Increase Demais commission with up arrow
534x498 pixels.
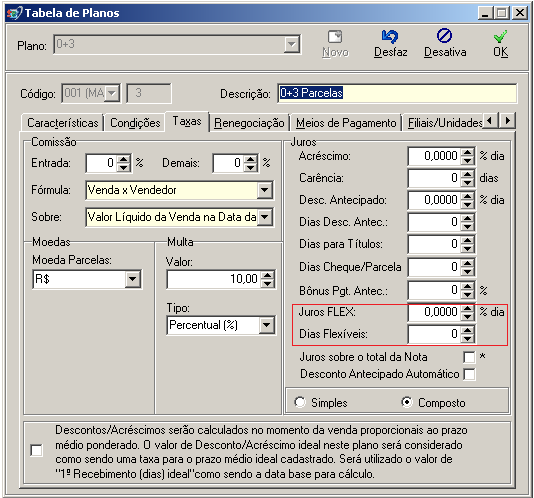(x=251, y=159)
